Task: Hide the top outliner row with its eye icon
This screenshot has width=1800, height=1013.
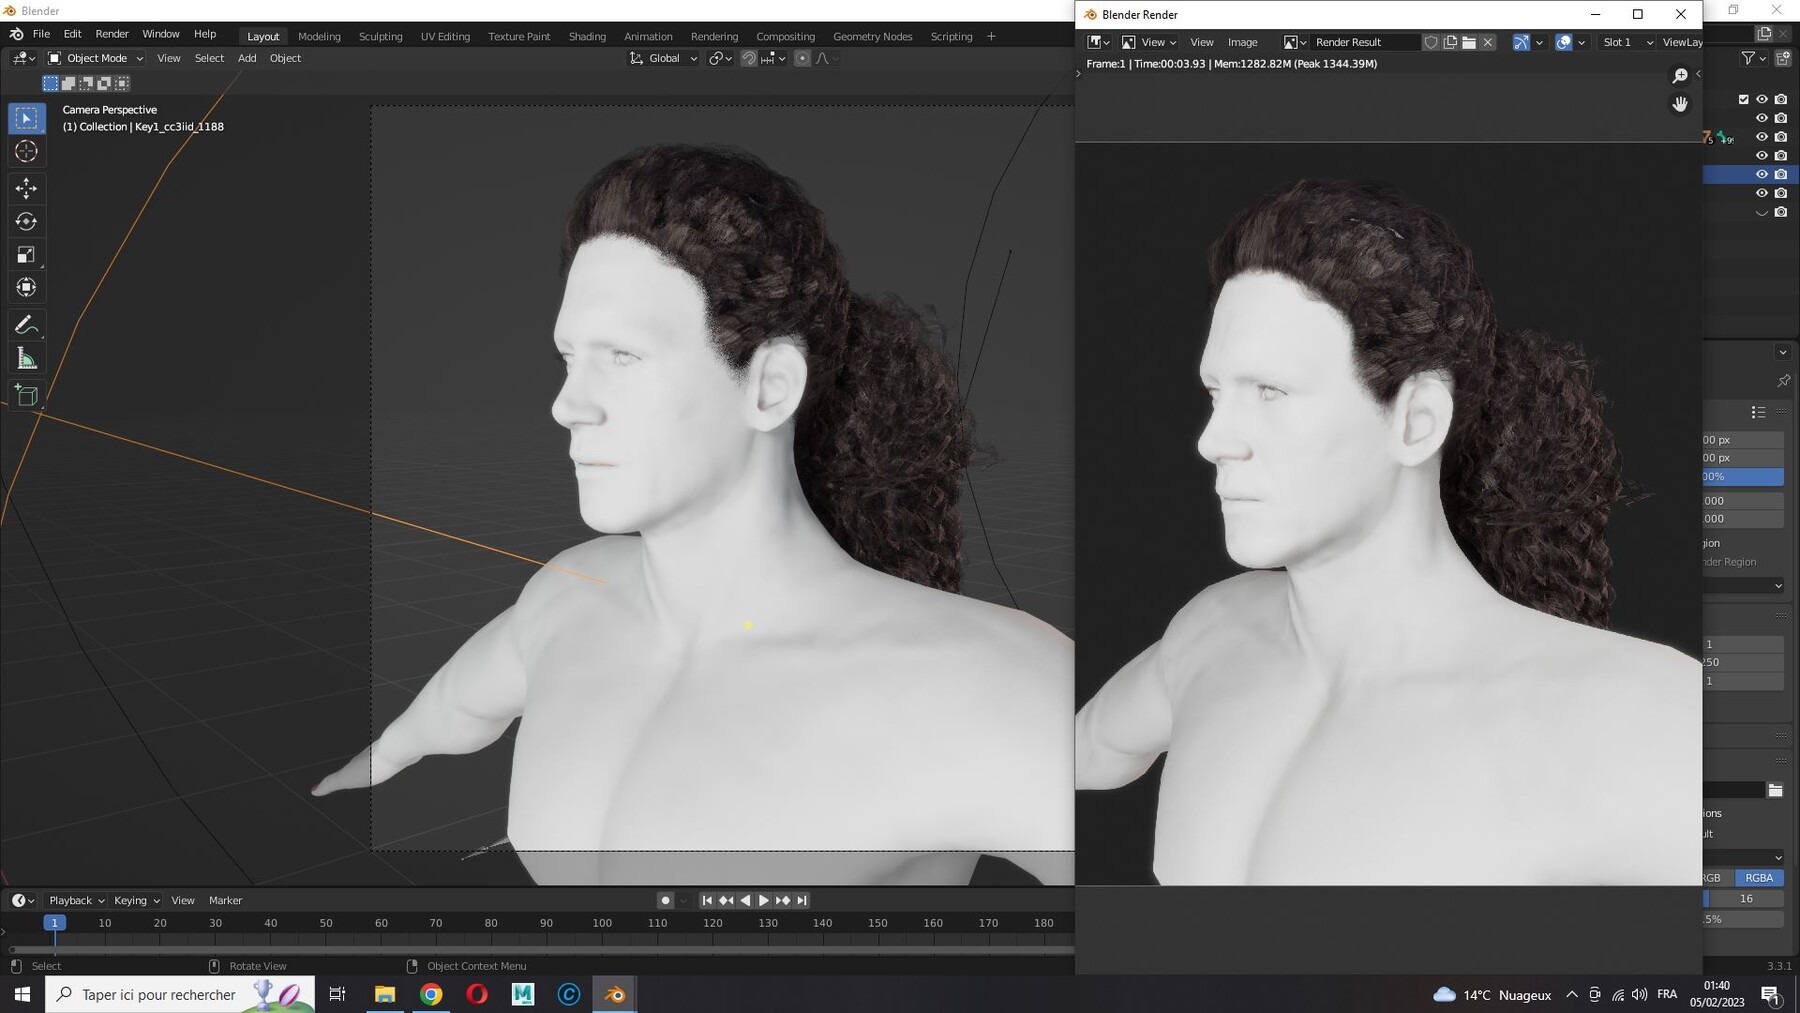Action: point(1762,99)
